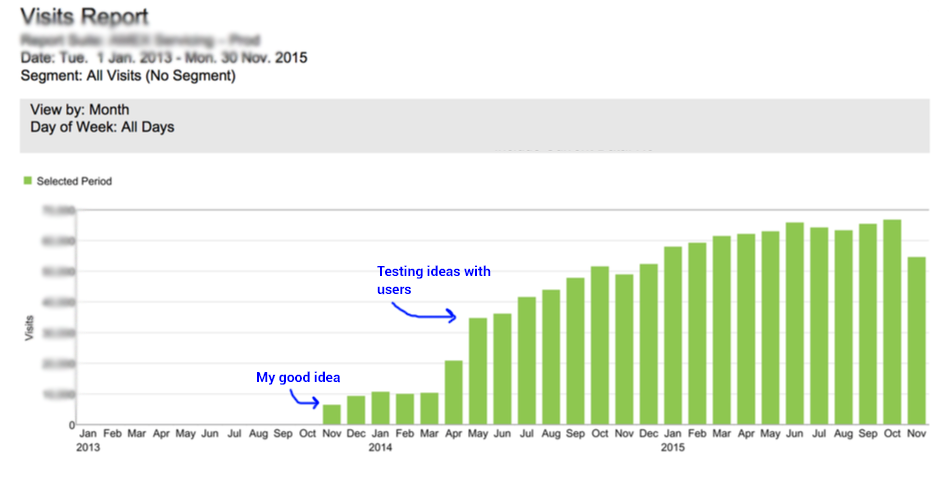Select the September 2014 bar
949x480 pixels.
click(576, 351)
